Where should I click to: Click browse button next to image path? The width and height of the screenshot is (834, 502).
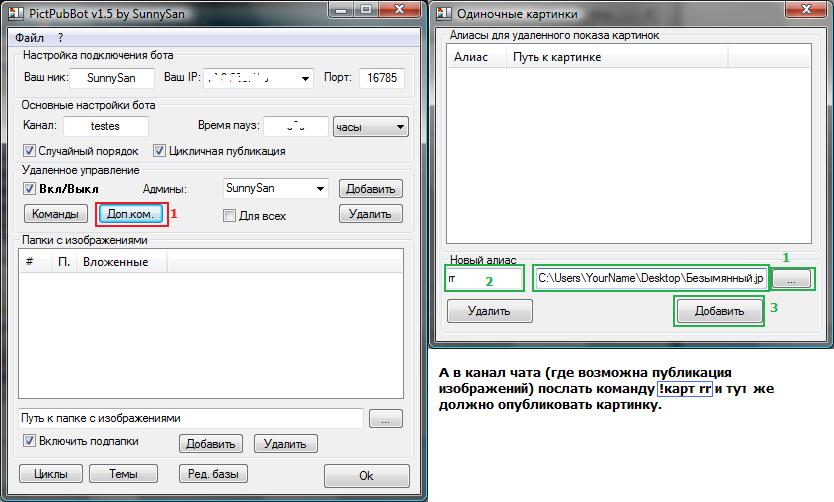point(791,280)
